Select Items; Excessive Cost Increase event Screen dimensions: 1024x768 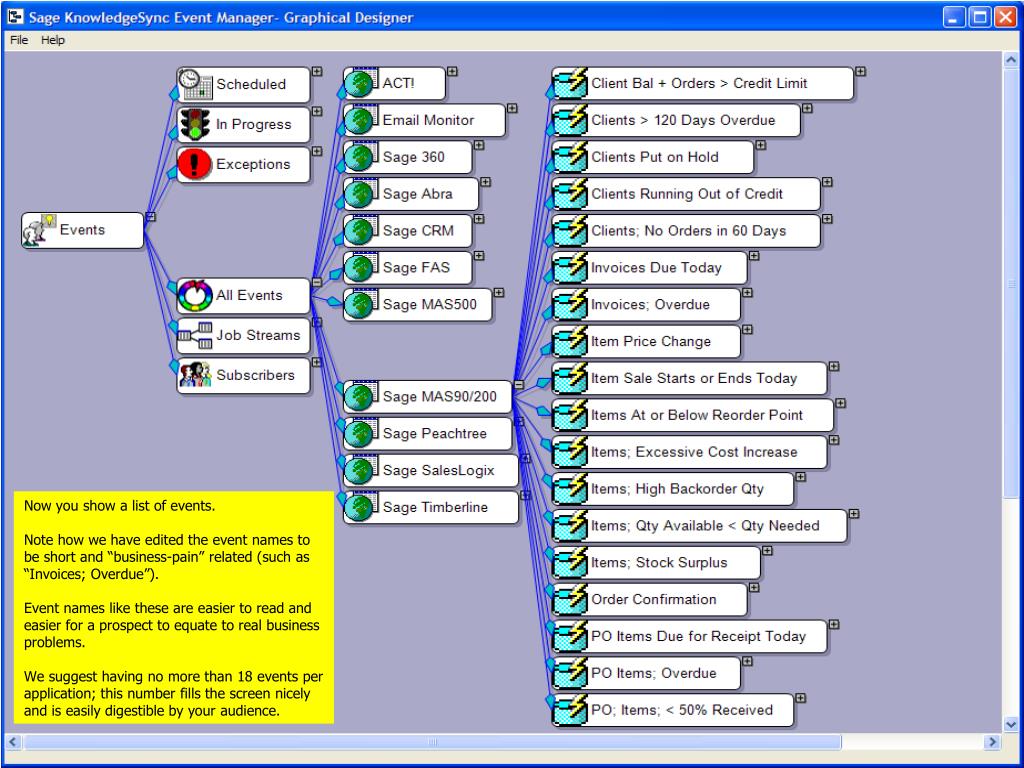click(690, 452)
